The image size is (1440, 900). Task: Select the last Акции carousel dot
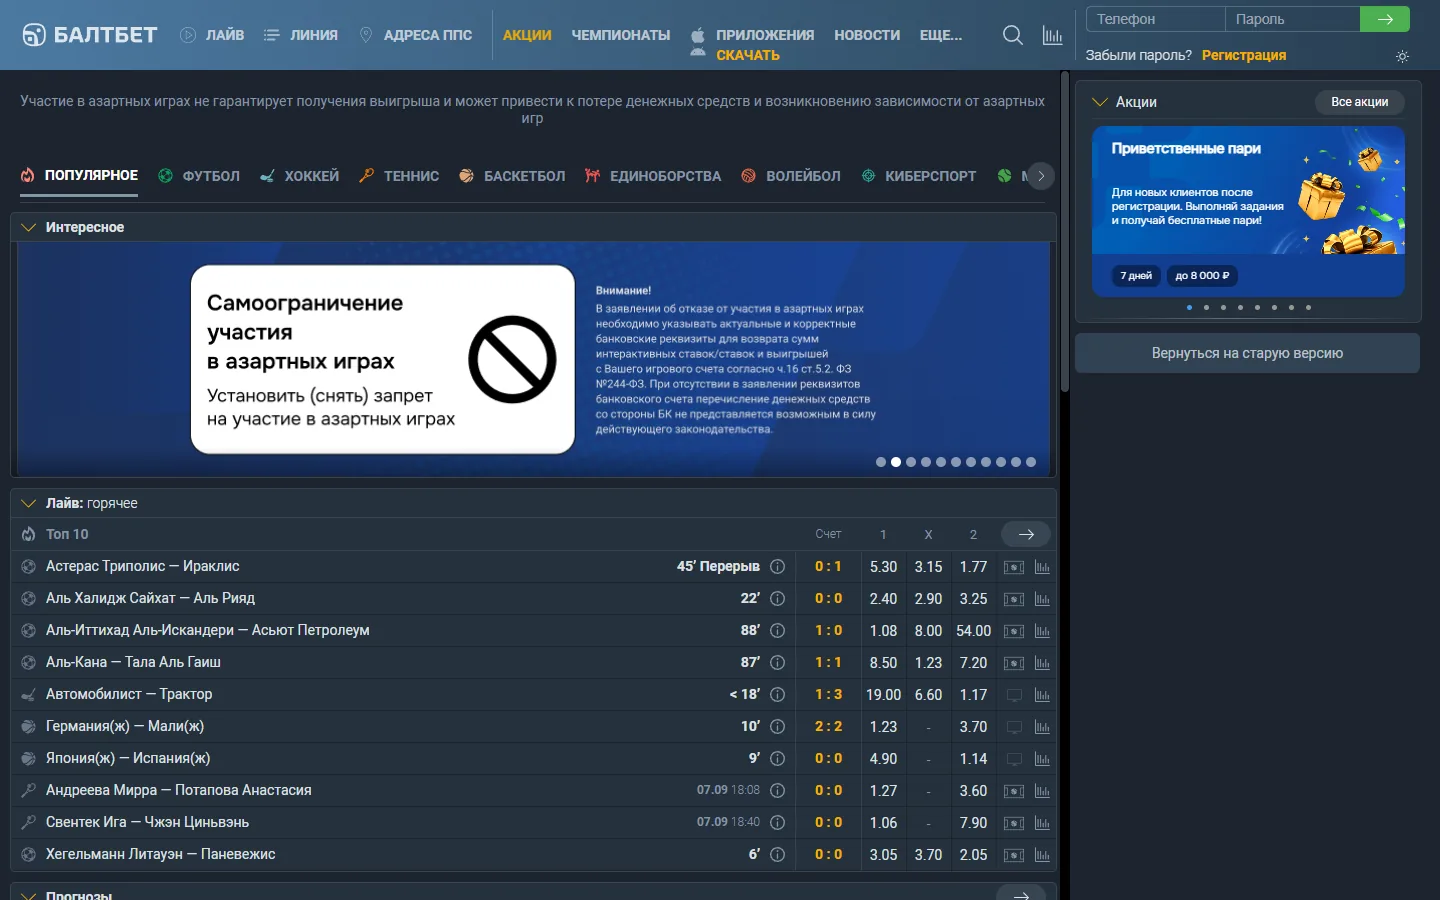click(x=1308, y=308)
